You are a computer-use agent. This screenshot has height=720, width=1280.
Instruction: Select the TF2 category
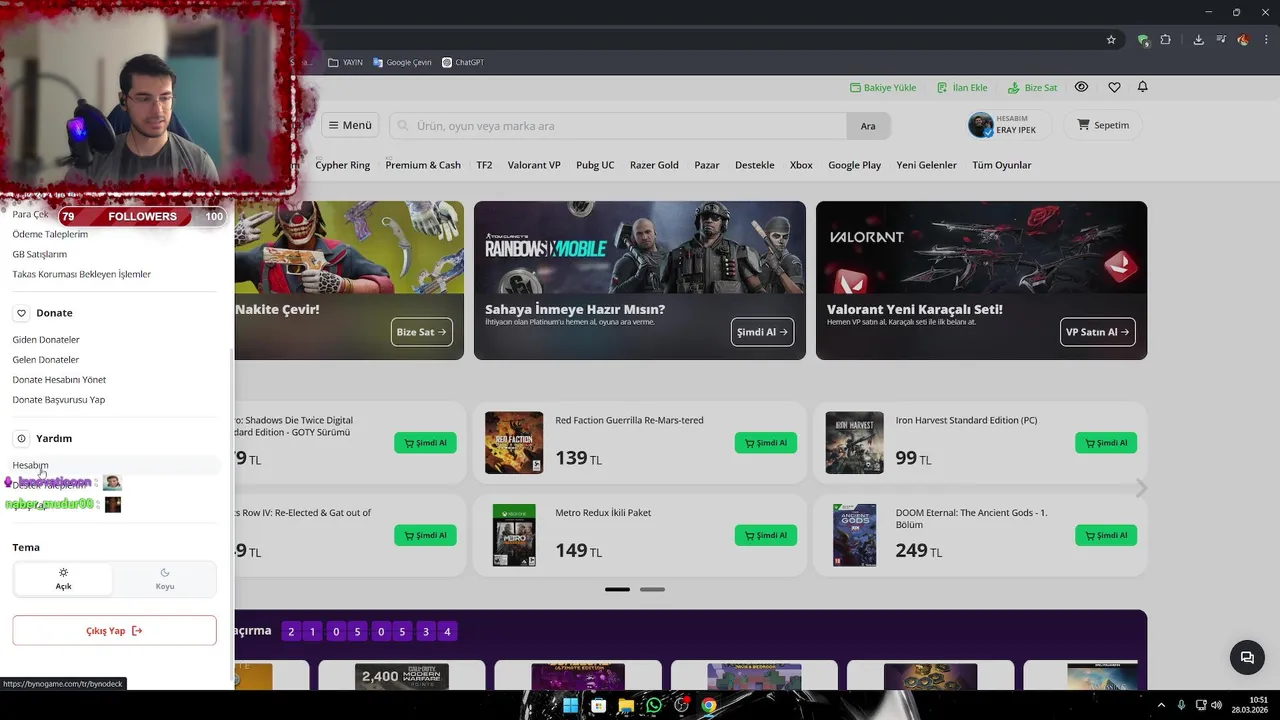pyautogui.click(x=484, y=165)
